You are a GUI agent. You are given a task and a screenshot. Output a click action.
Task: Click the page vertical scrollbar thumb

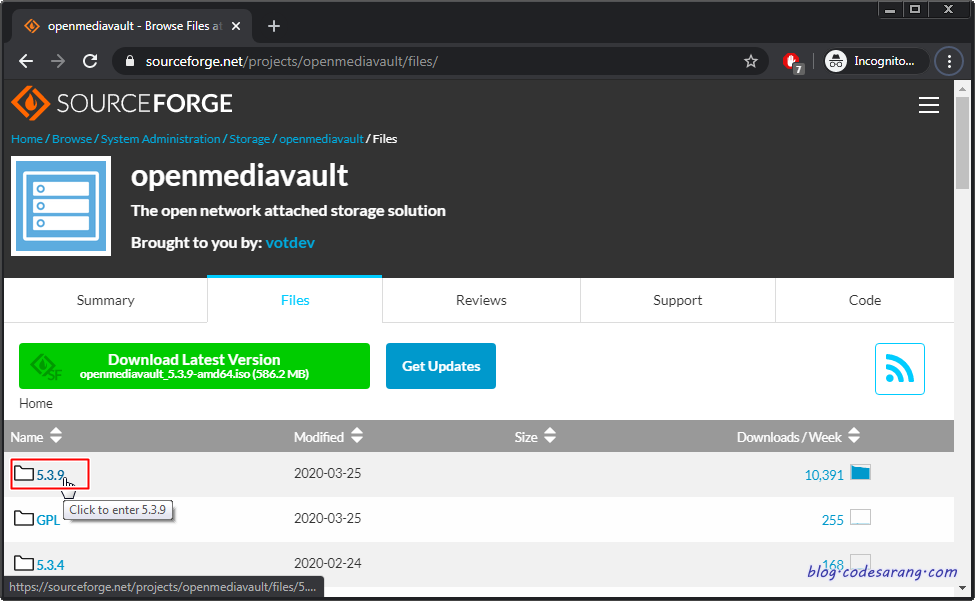pyautogui.click(x=963, y=144)
